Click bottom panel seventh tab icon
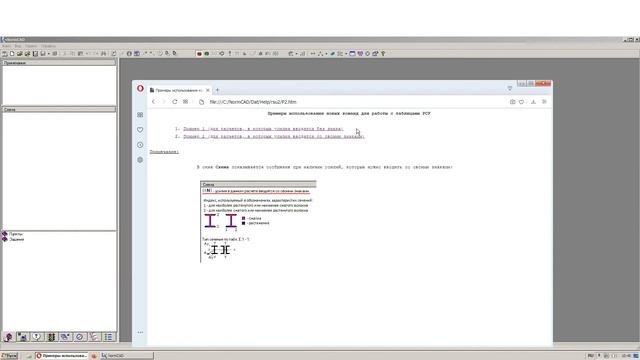 tap(94, 337)
